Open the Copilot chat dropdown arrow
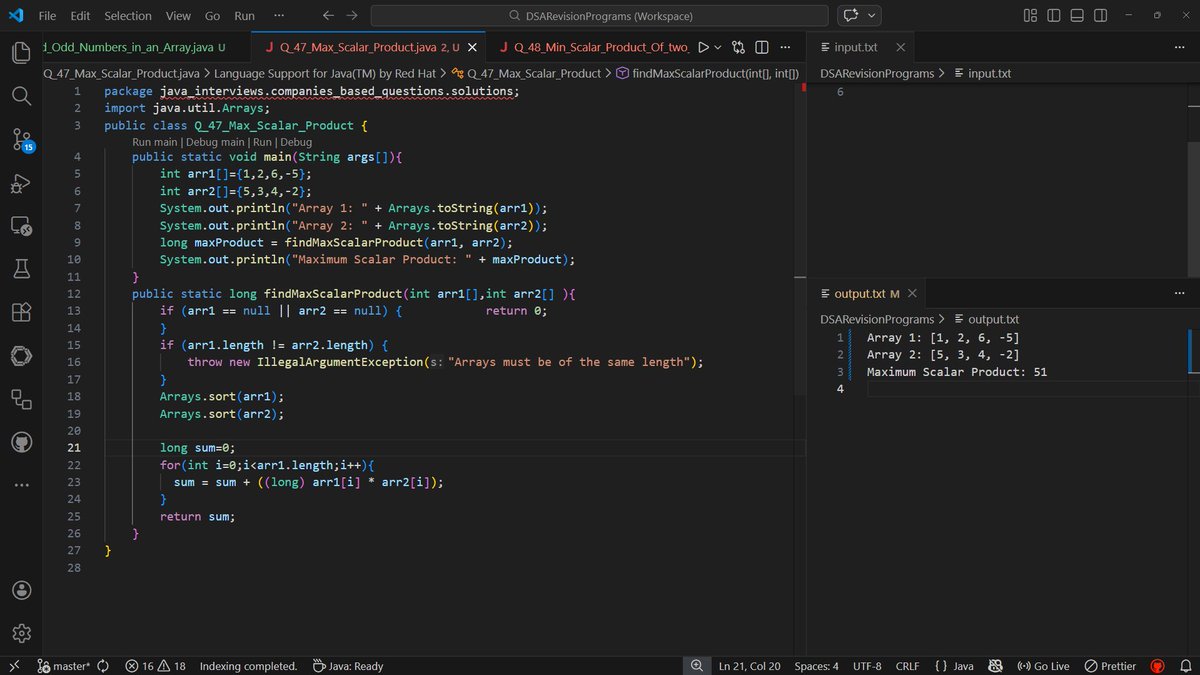 pos(873,16)
